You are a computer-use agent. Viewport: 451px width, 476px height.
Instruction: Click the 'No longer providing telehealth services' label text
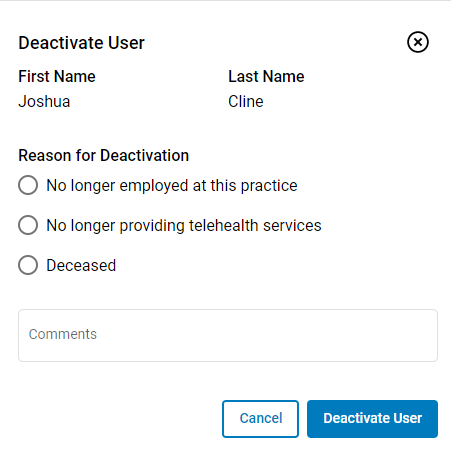click(x=184, y=225)
